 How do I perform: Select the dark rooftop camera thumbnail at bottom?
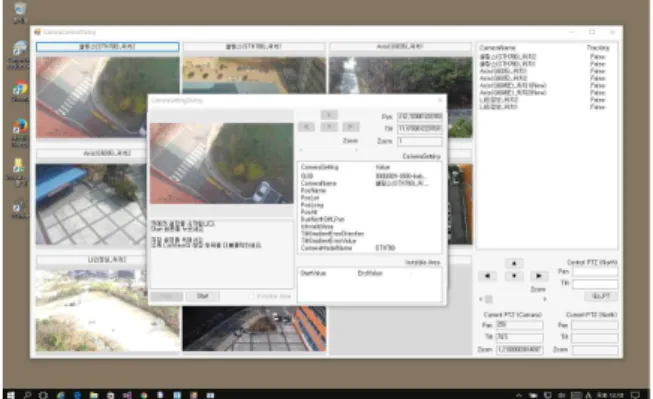[254, 329]
